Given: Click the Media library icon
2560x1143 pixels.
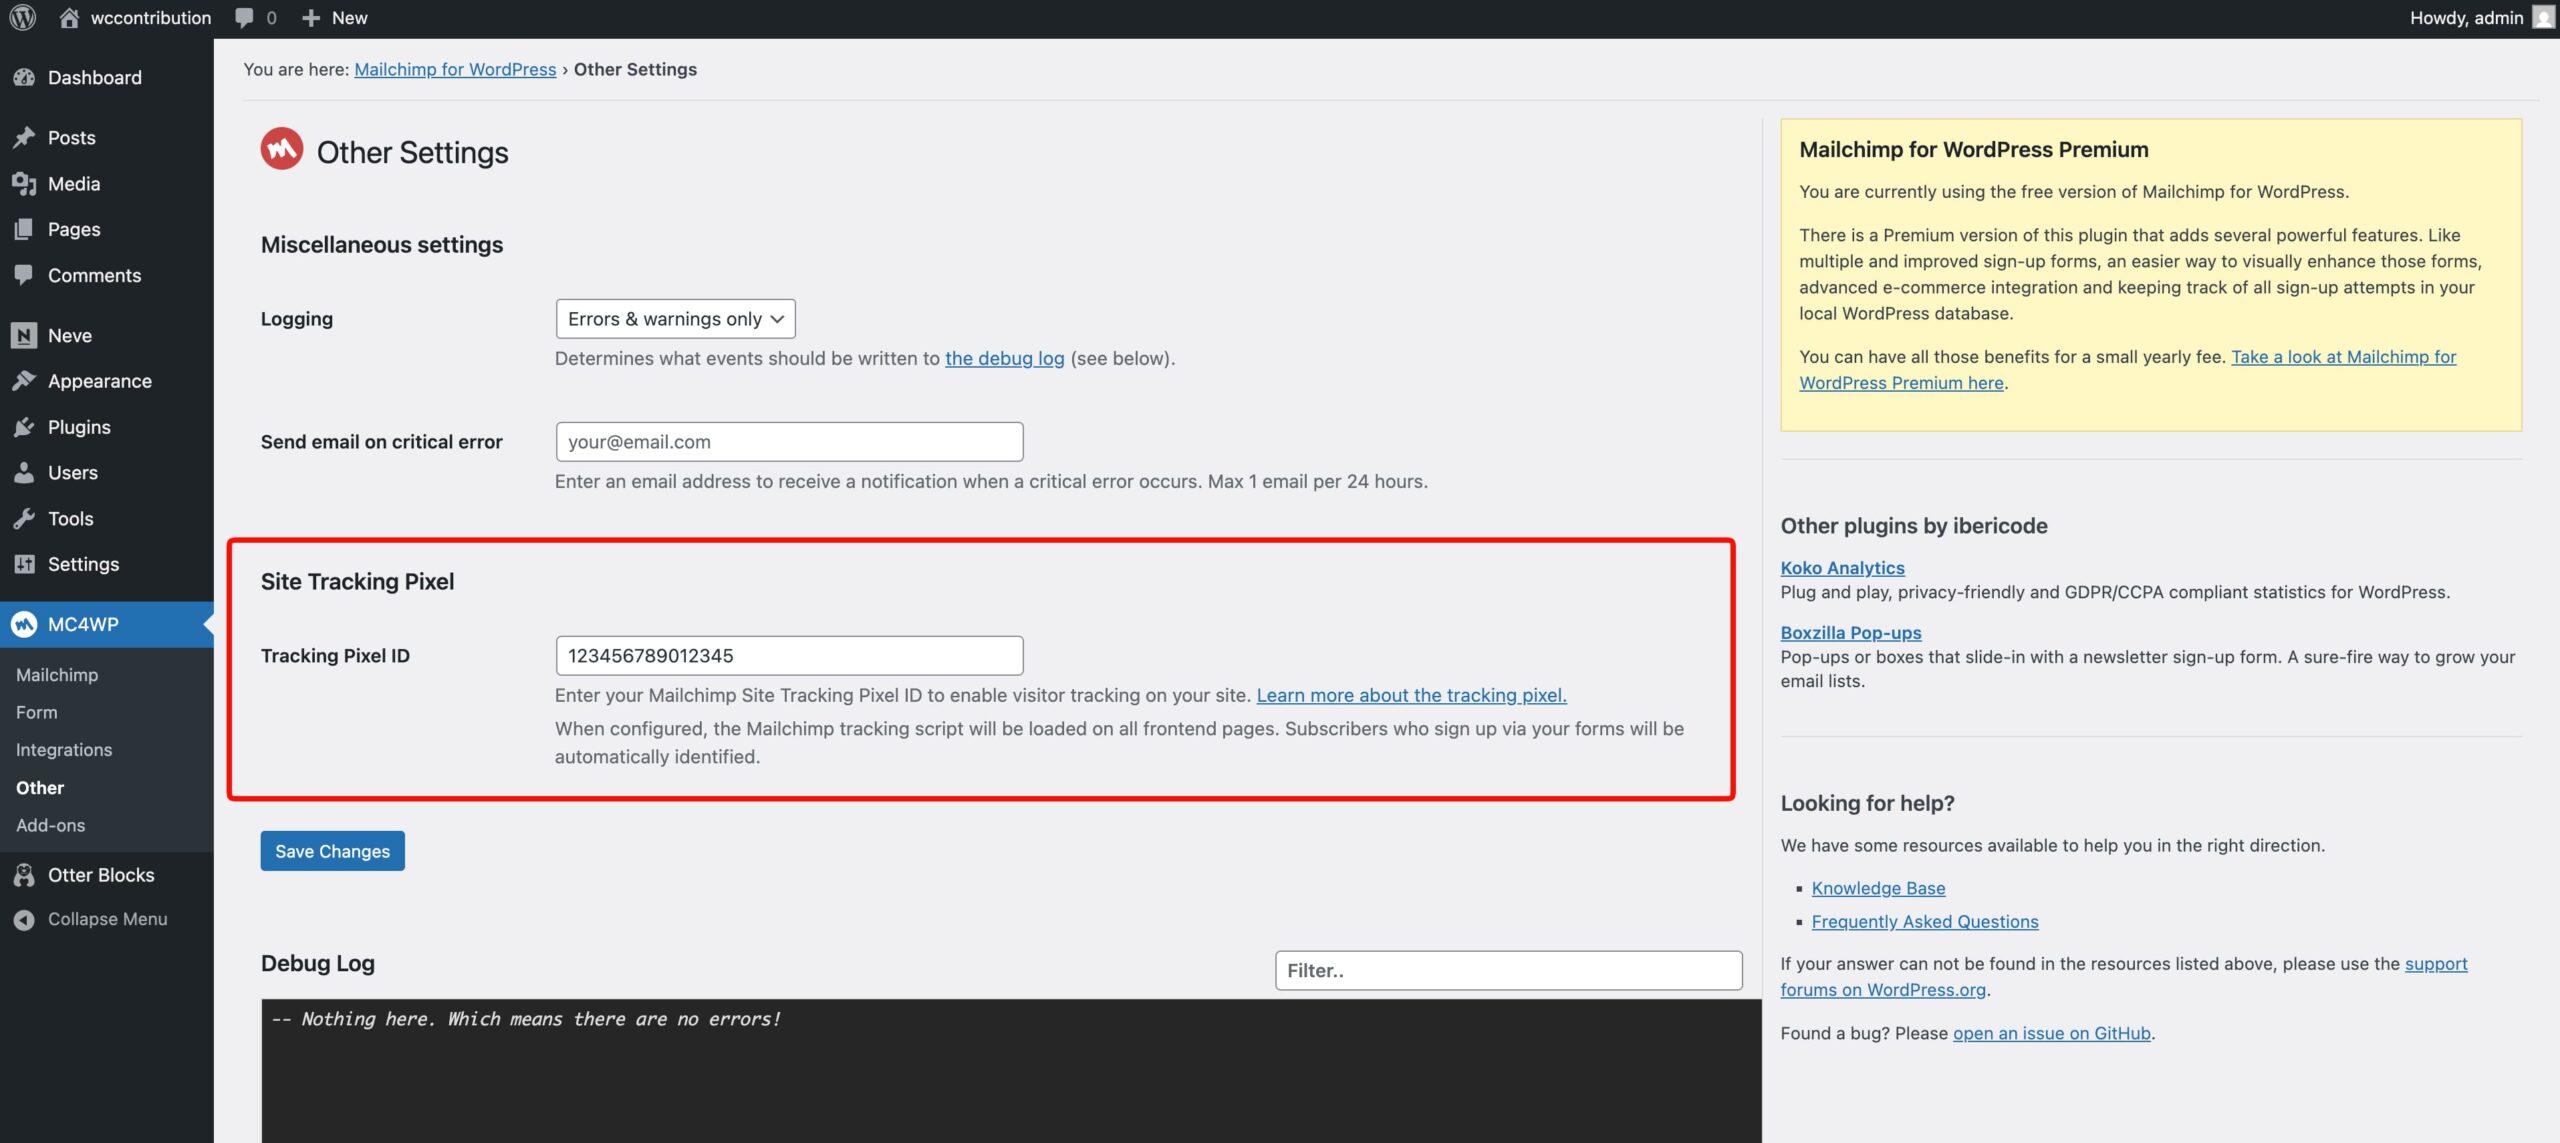Looking at the screenshot, I should coord(24,183).
